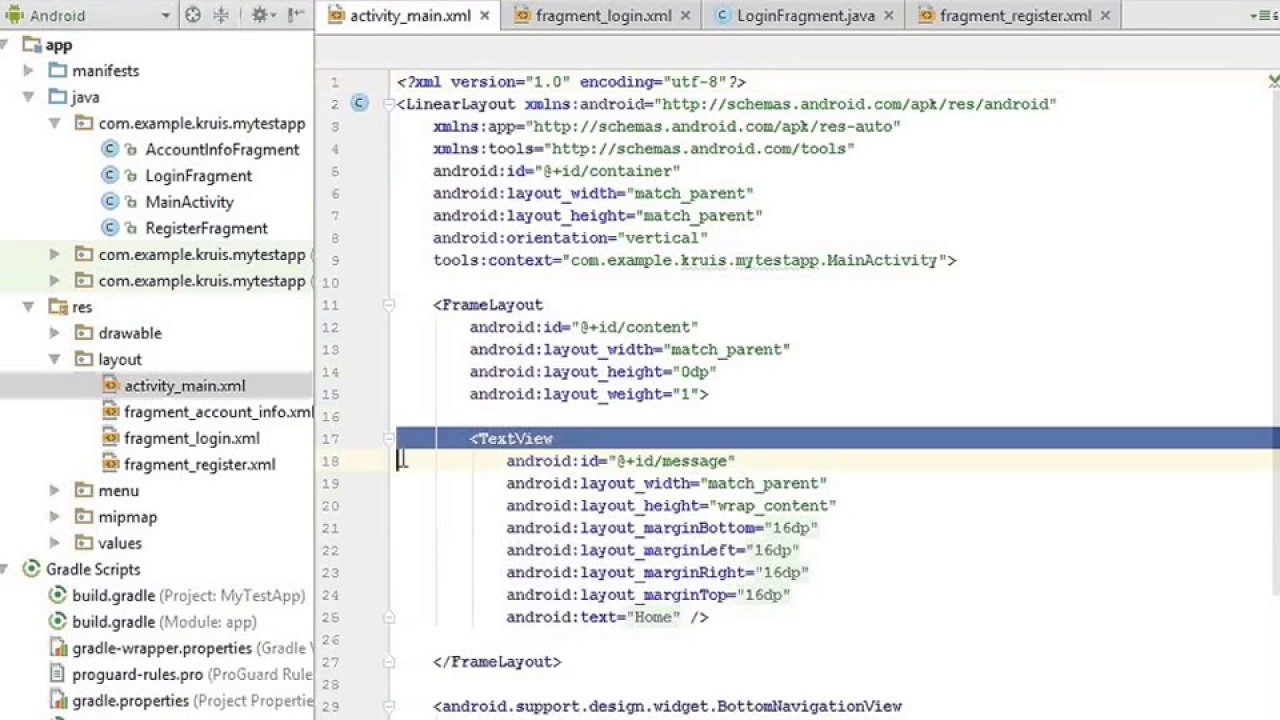This screenshot has height=720, width=1280.
Task: Click the scroll from source target icon
Action: coord(194,15)
